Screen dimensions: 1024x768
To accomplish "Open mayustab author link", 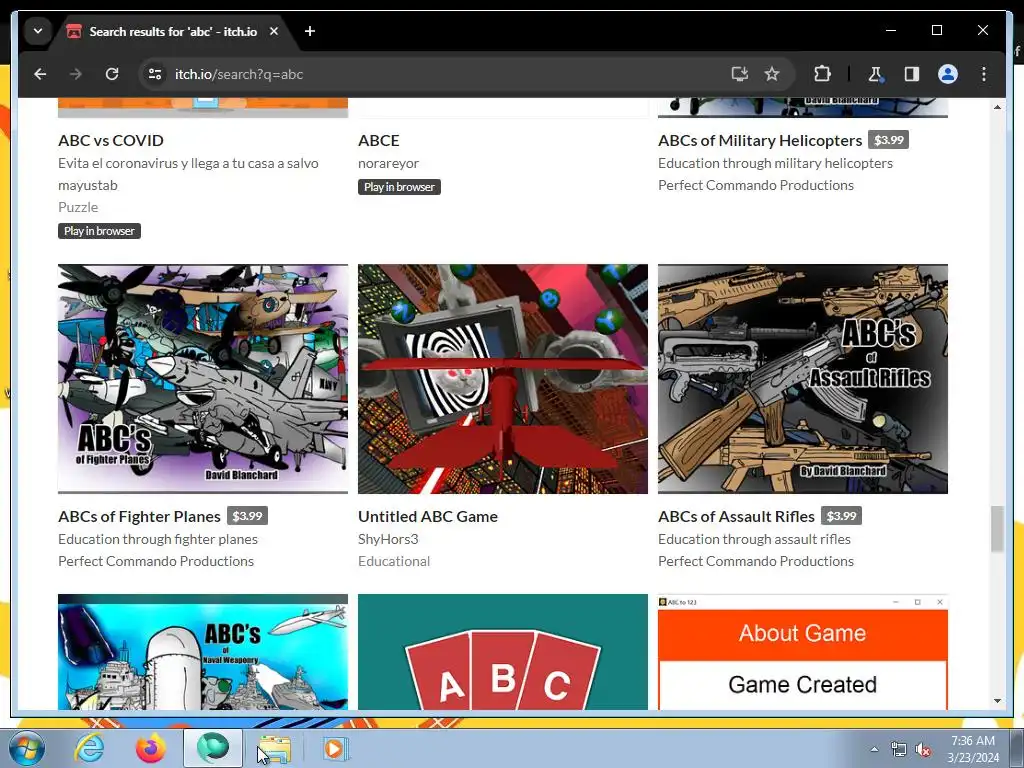I will click(x=88, y=185).
